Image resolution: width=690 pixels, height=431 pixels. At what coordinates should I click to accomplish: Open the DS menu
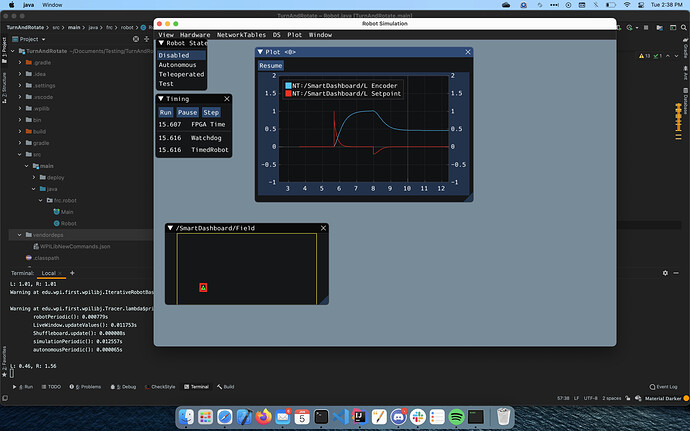point(276,35)
